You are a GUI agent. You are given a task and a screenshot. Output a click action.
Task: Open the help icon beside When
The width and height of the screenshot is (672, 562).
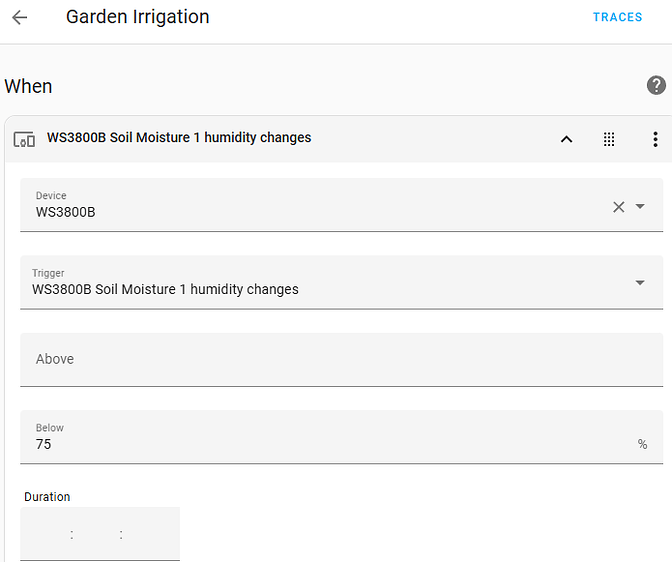tap(656, 85)
